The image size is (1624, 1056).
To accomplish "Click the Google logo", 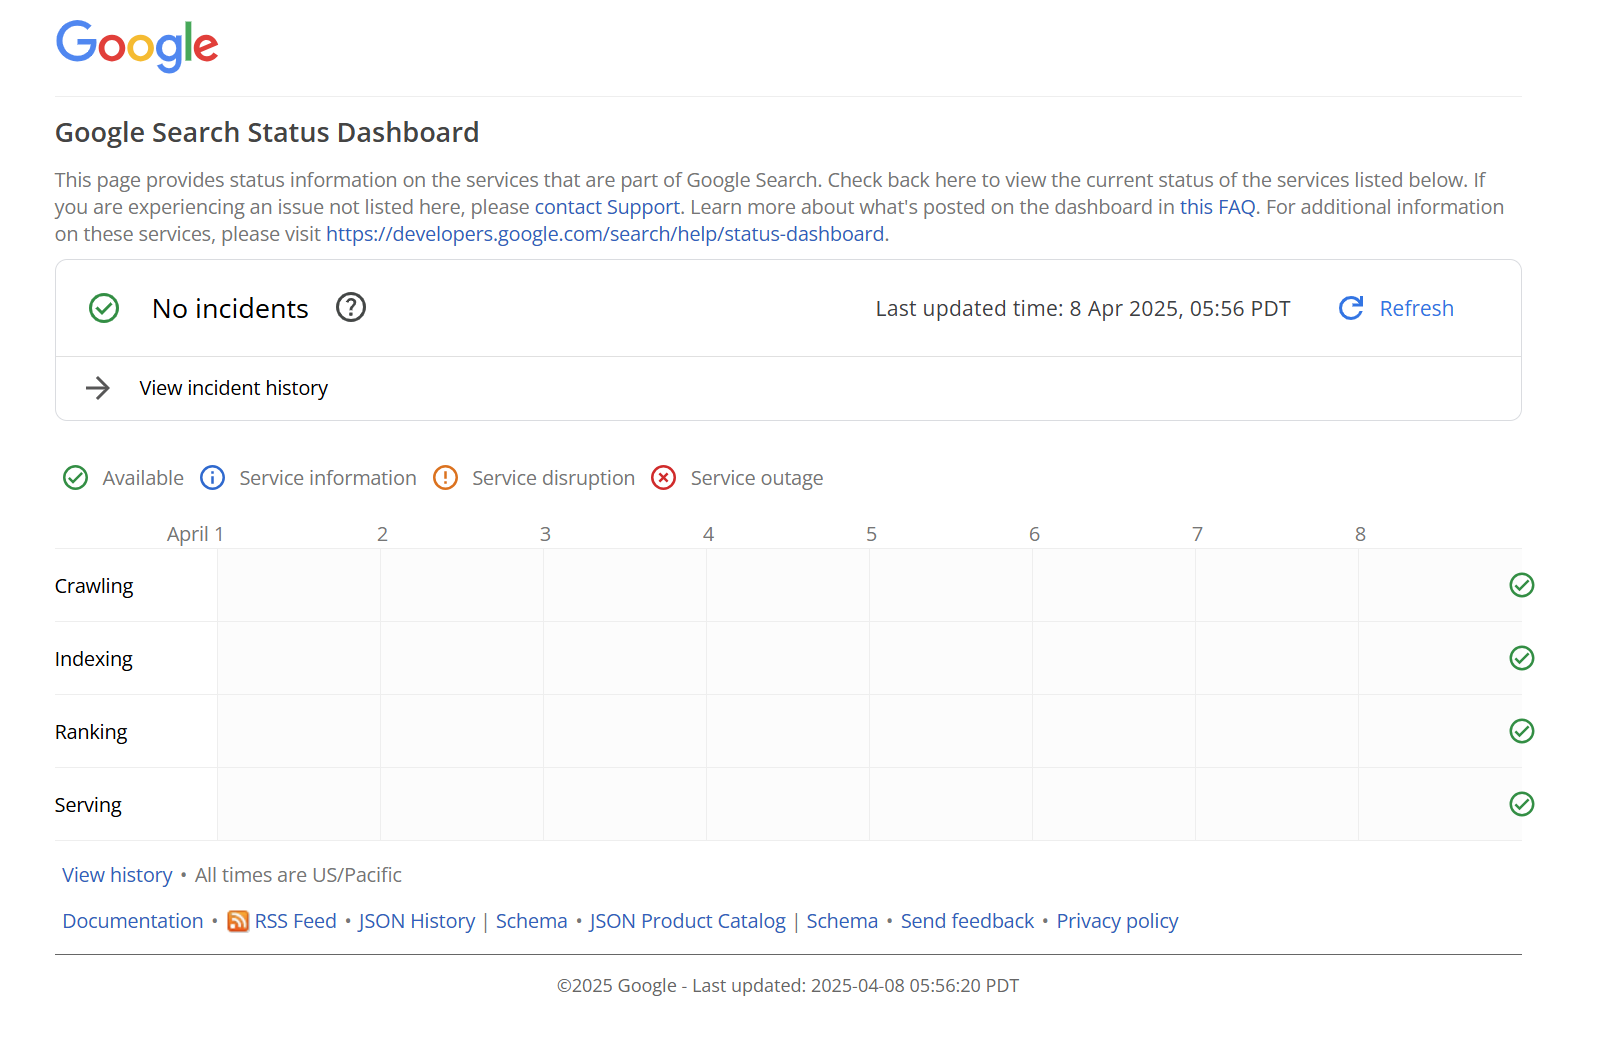I will point(137,46).
